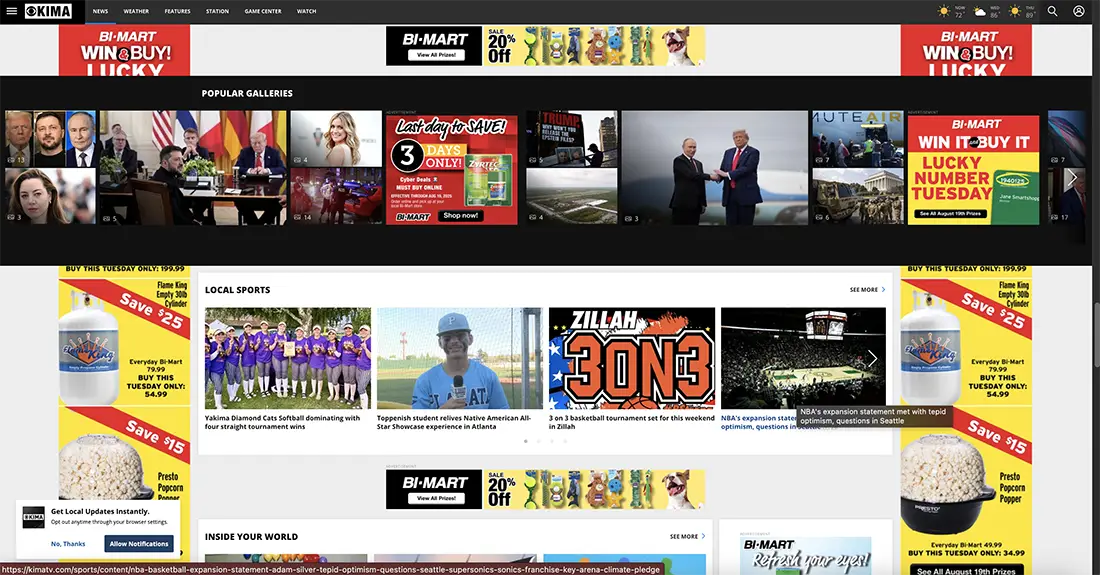Open the Lincoln Memorial military vehicle gallery

(858, 196)
